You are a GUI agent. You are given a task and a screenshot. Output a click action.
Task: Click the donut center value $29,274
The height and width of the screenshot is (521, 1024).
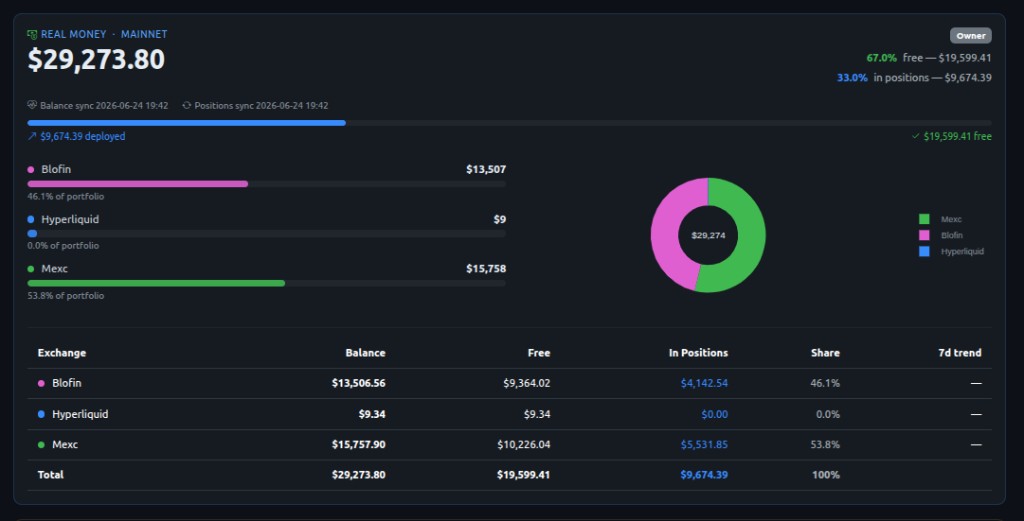tap(708, 236)
